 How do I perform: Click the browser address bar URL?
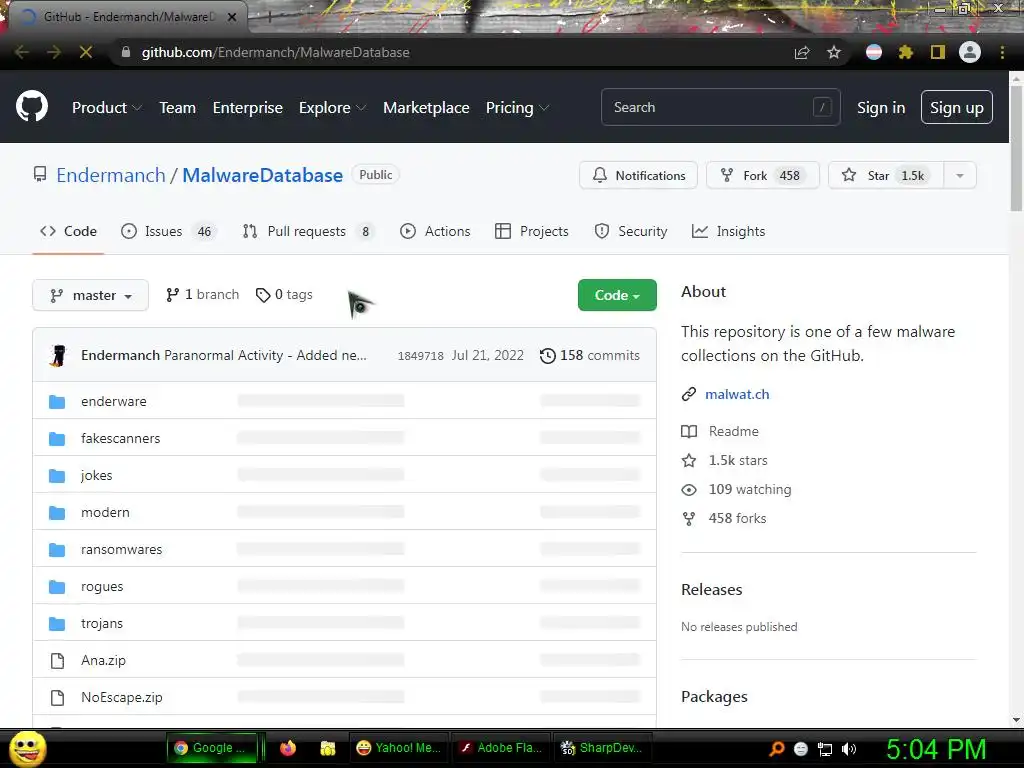(x=276, y=52)
